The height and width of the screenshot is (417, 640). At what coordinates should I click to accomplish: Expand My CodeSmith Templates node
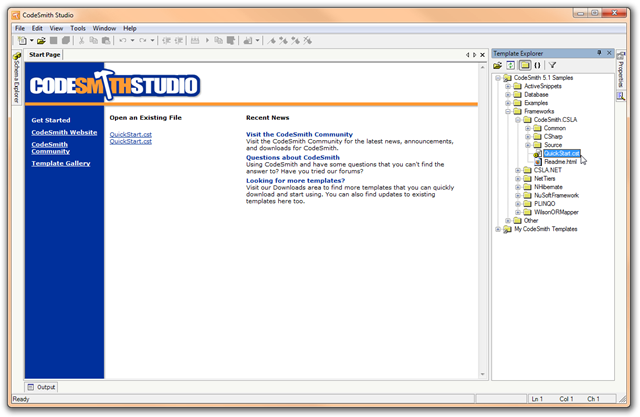498,229
